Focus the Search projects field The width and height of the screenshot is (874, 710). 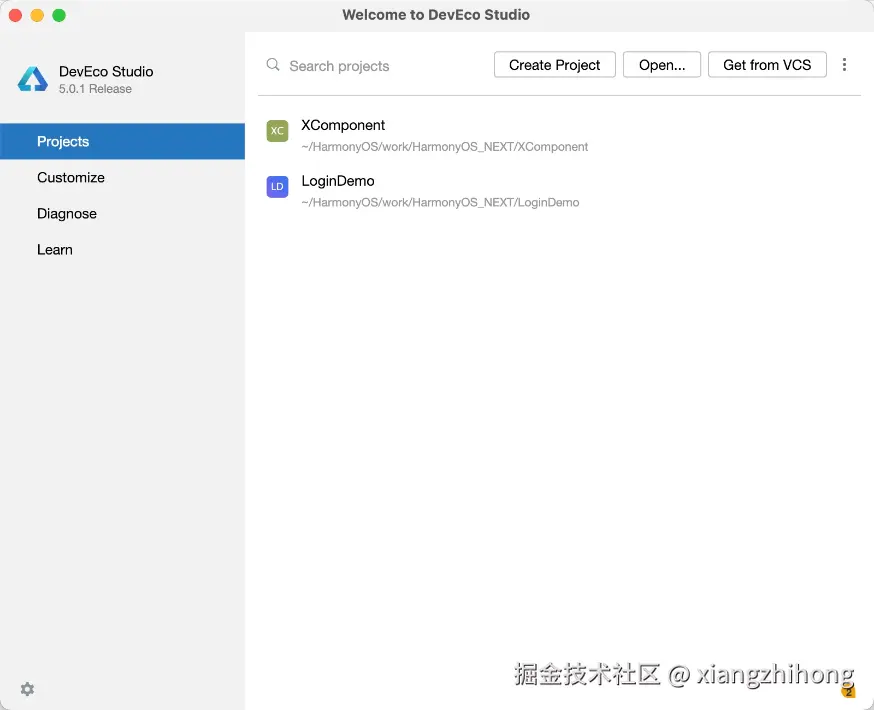point(373,66)
